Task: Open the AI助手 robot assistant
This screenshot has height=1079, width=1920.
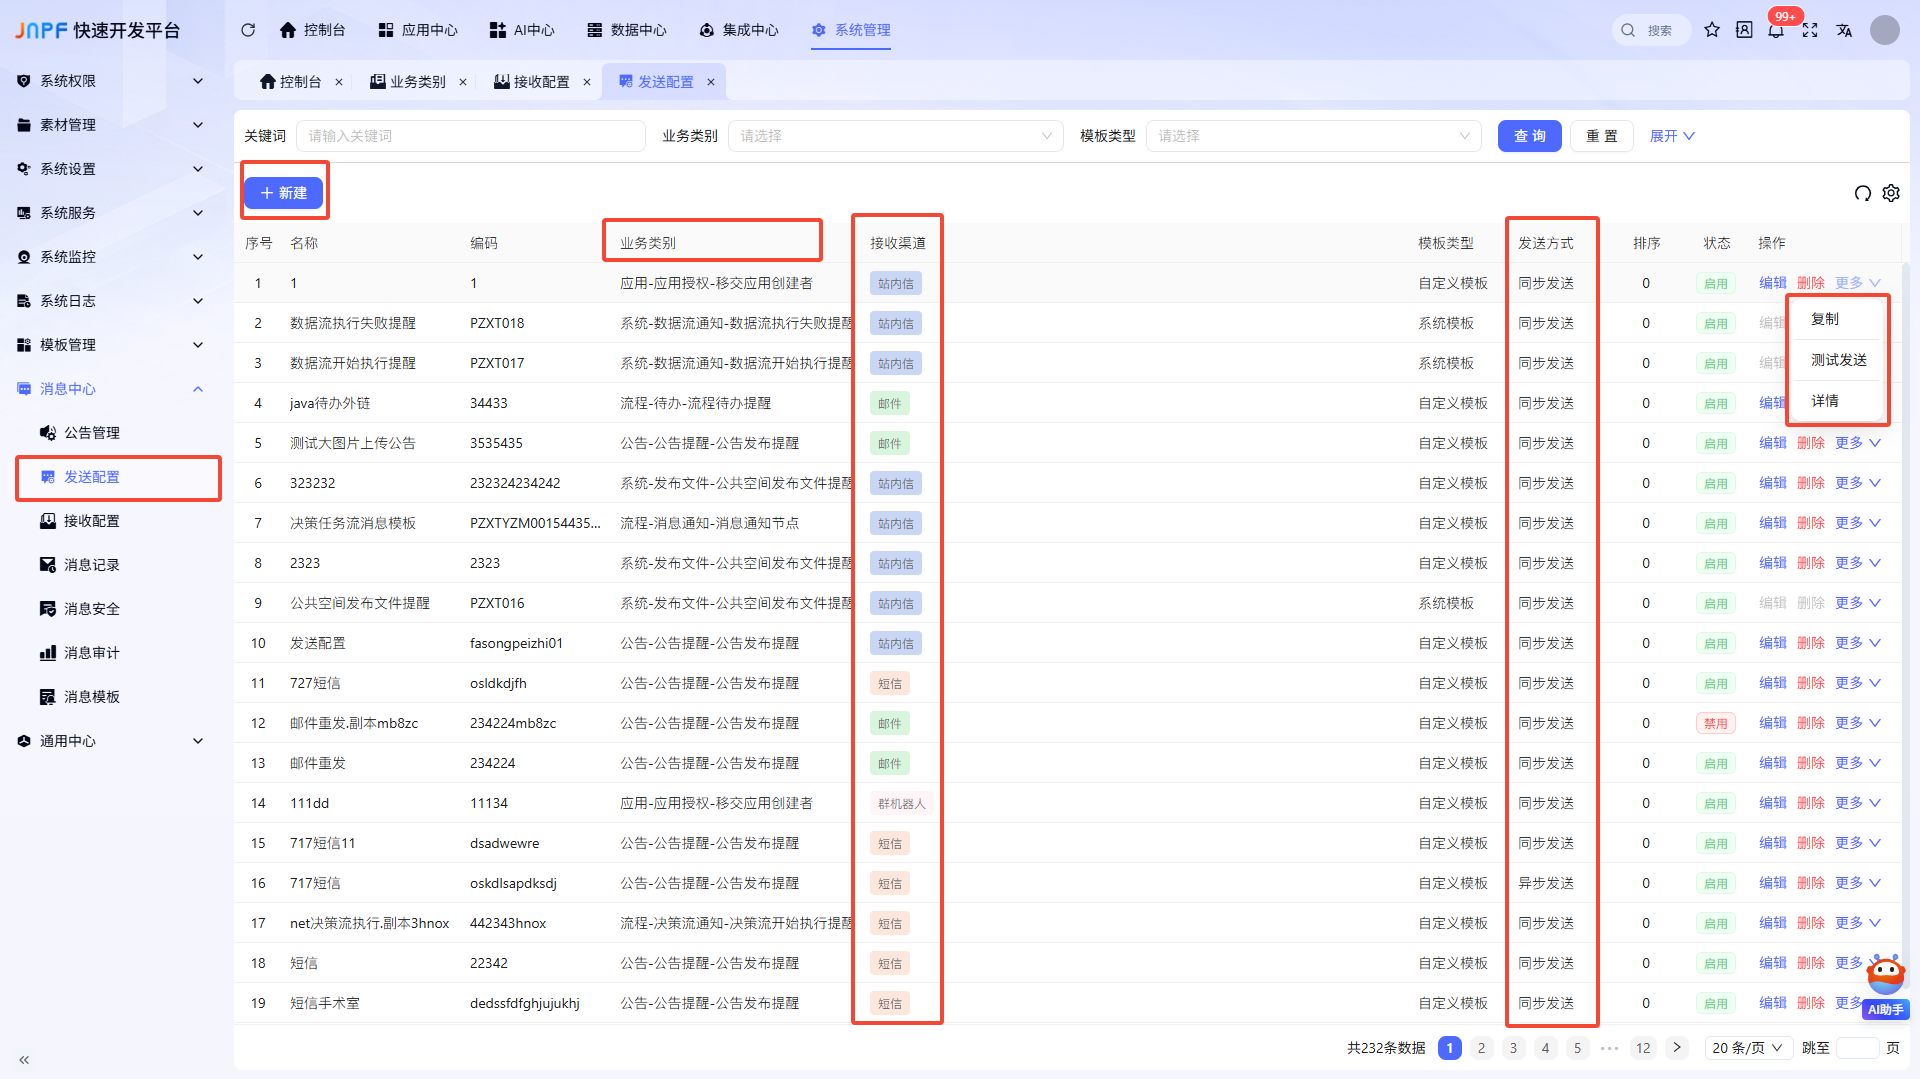Action: click(x=1886, y=987)
